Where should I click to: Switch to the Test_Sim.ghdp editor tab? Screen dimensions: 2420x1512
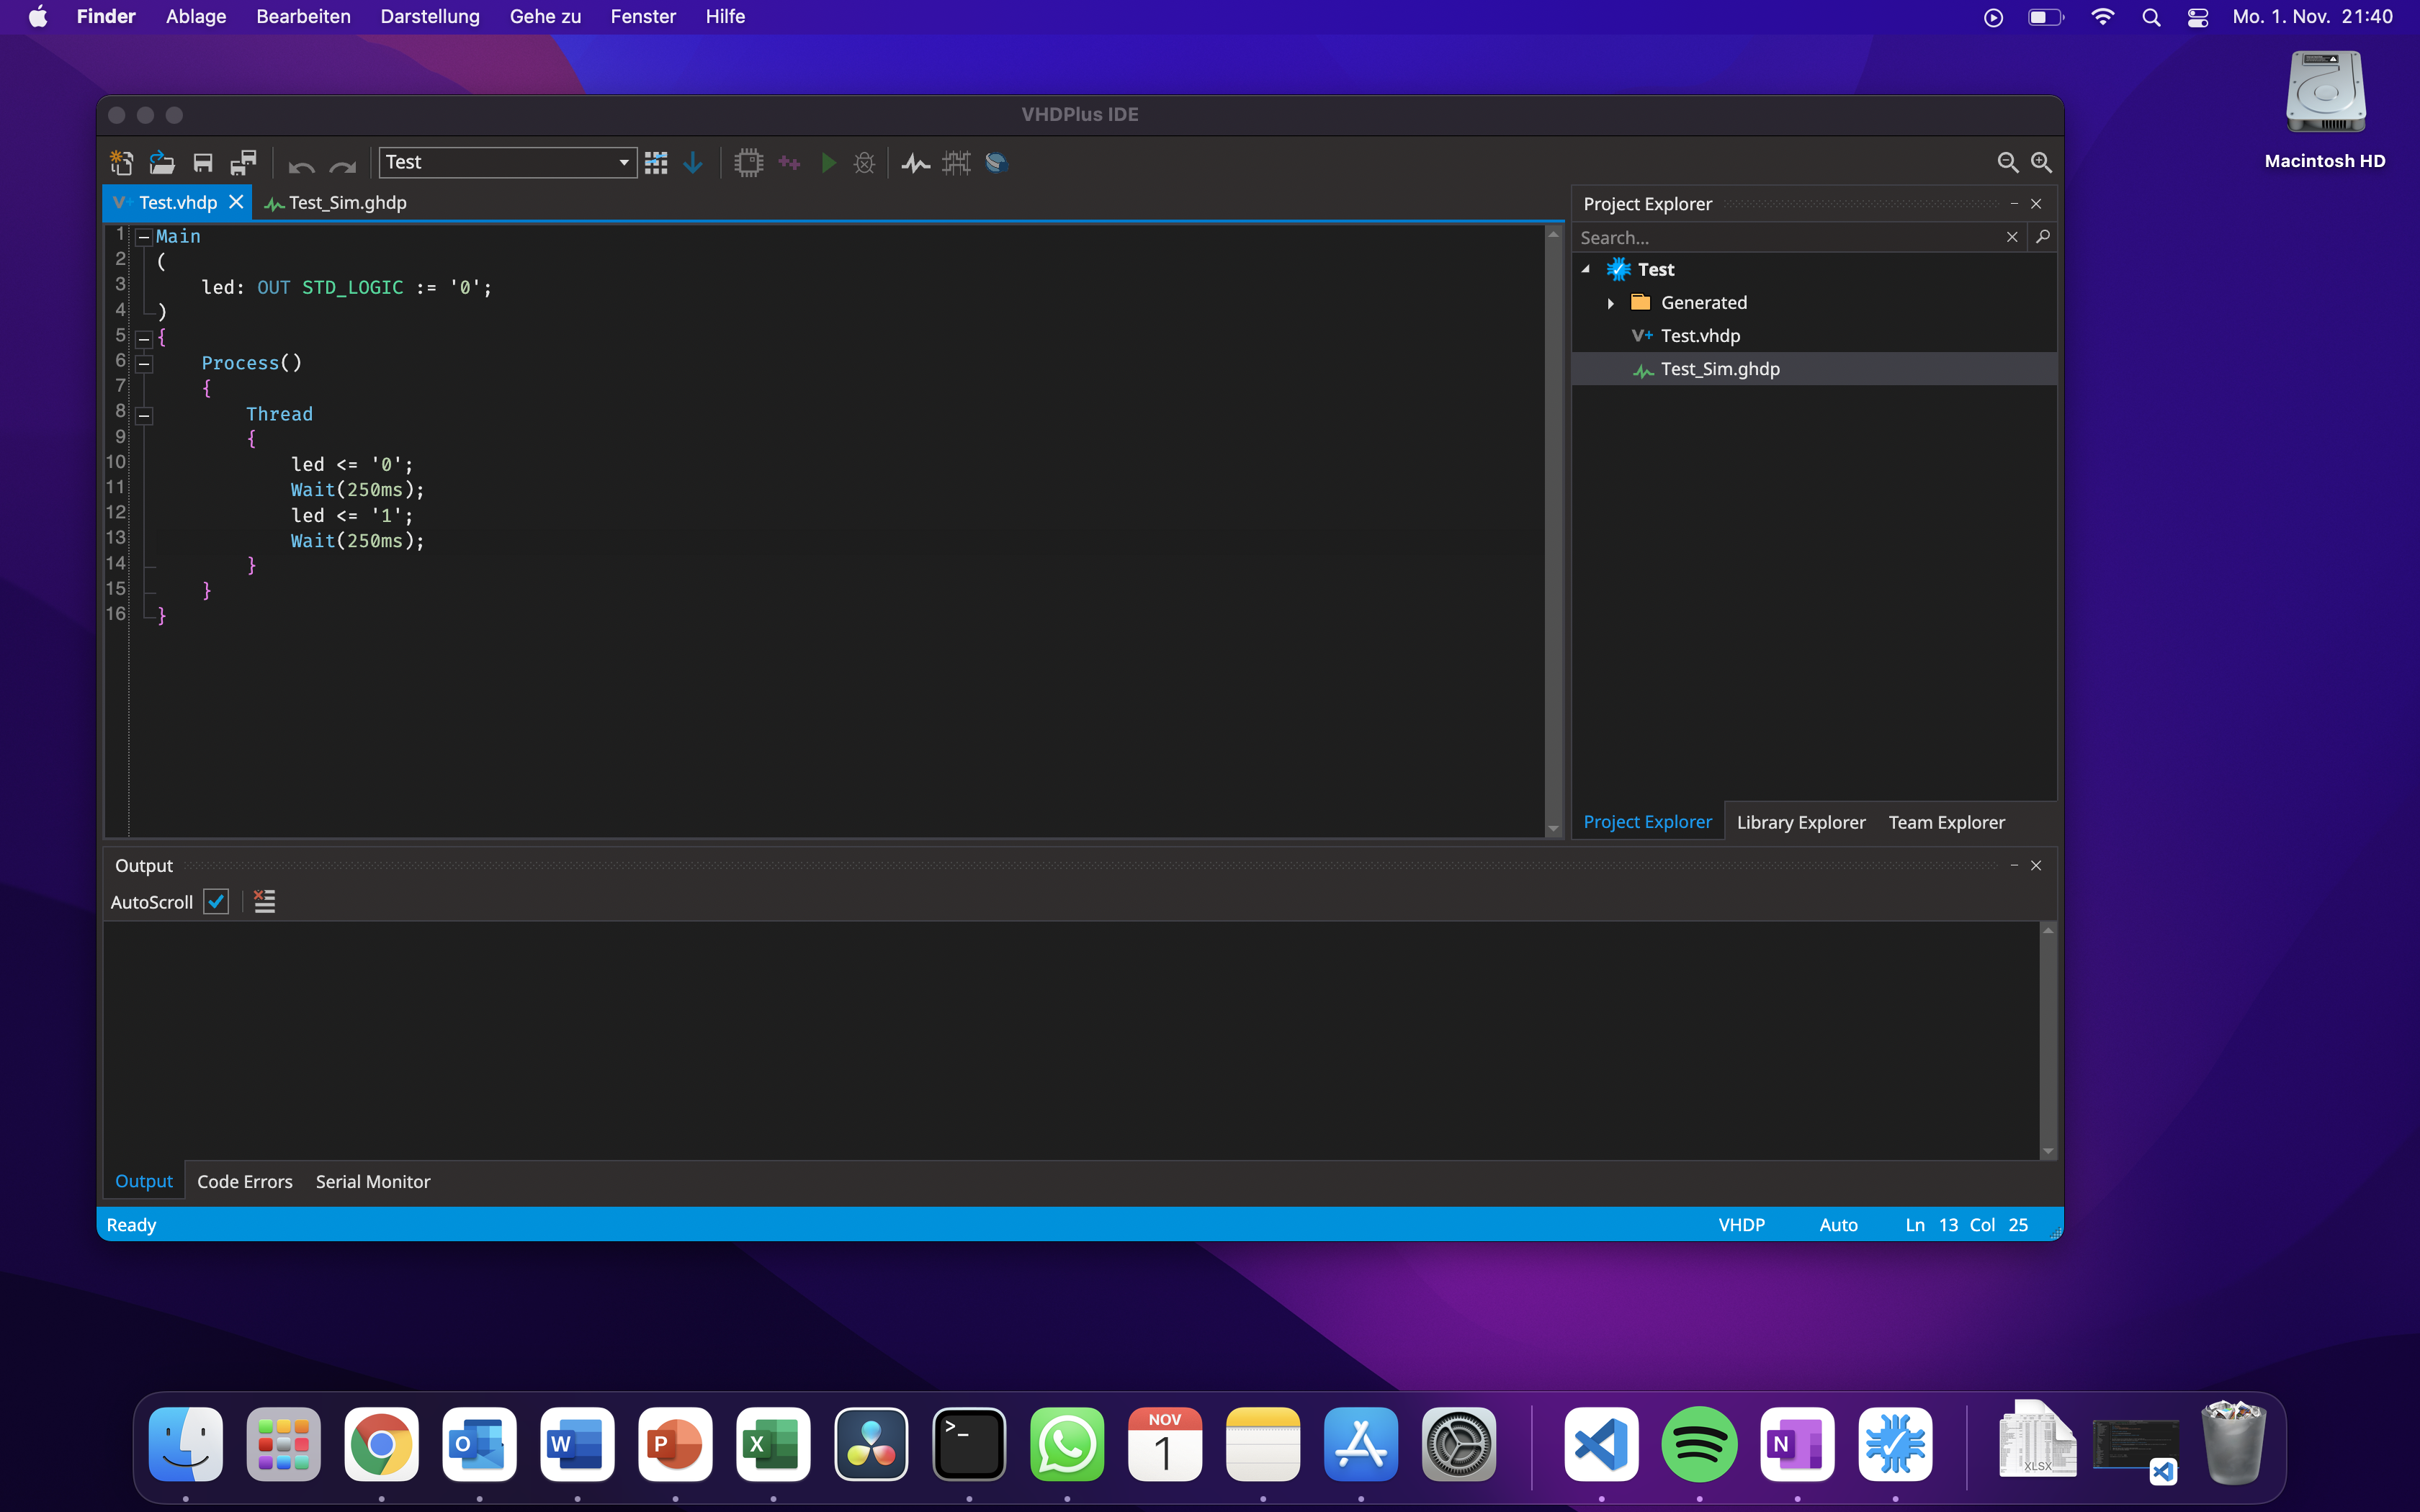[335, 202]
